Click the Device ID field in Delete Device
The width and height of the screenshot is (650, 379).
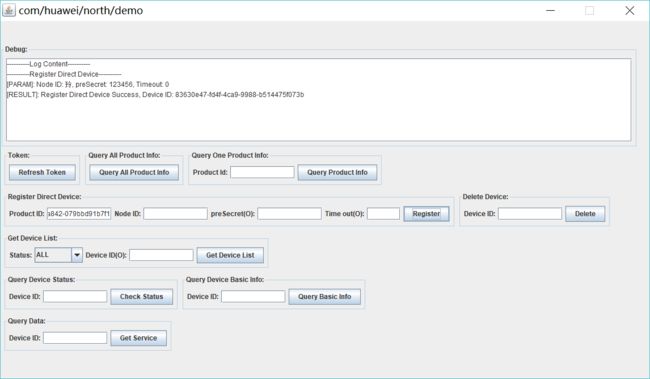coord(530,214)
